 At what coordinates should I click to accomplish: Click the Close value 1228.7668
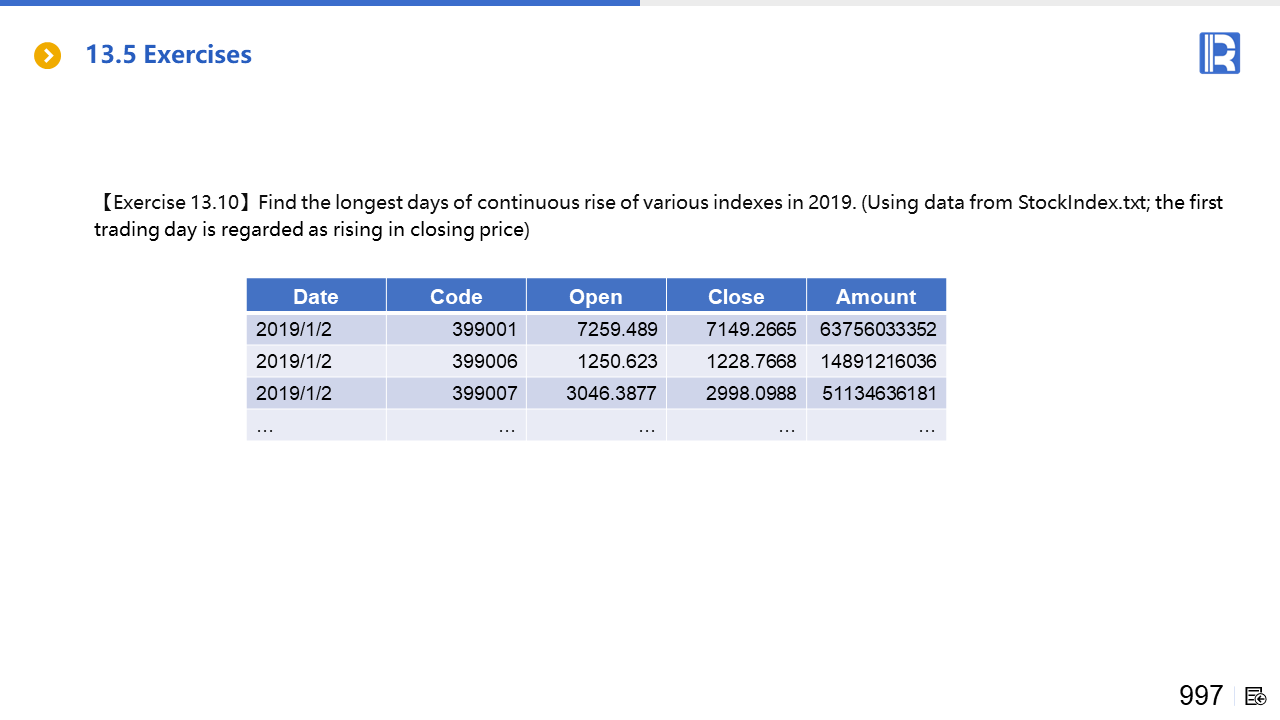751,361
